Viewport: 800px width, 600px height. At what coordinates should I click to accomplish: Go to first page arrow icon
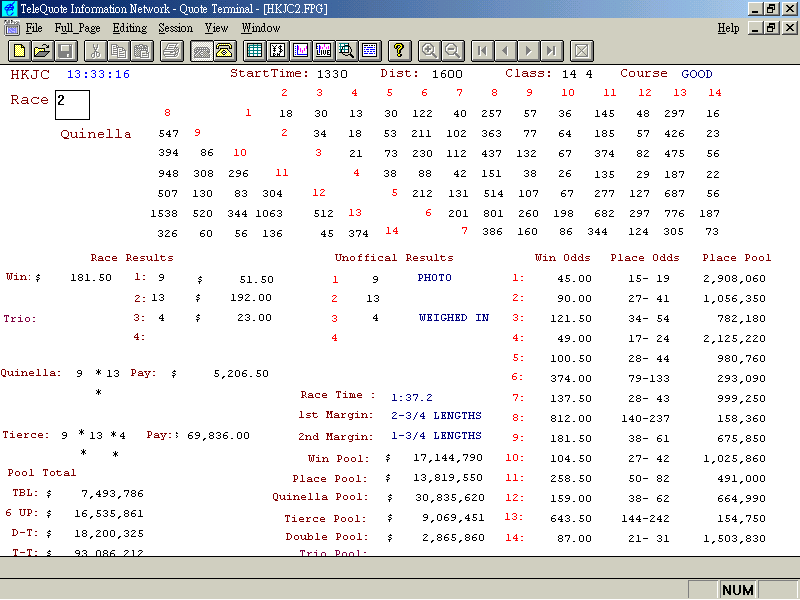click(x=482, y=51)
